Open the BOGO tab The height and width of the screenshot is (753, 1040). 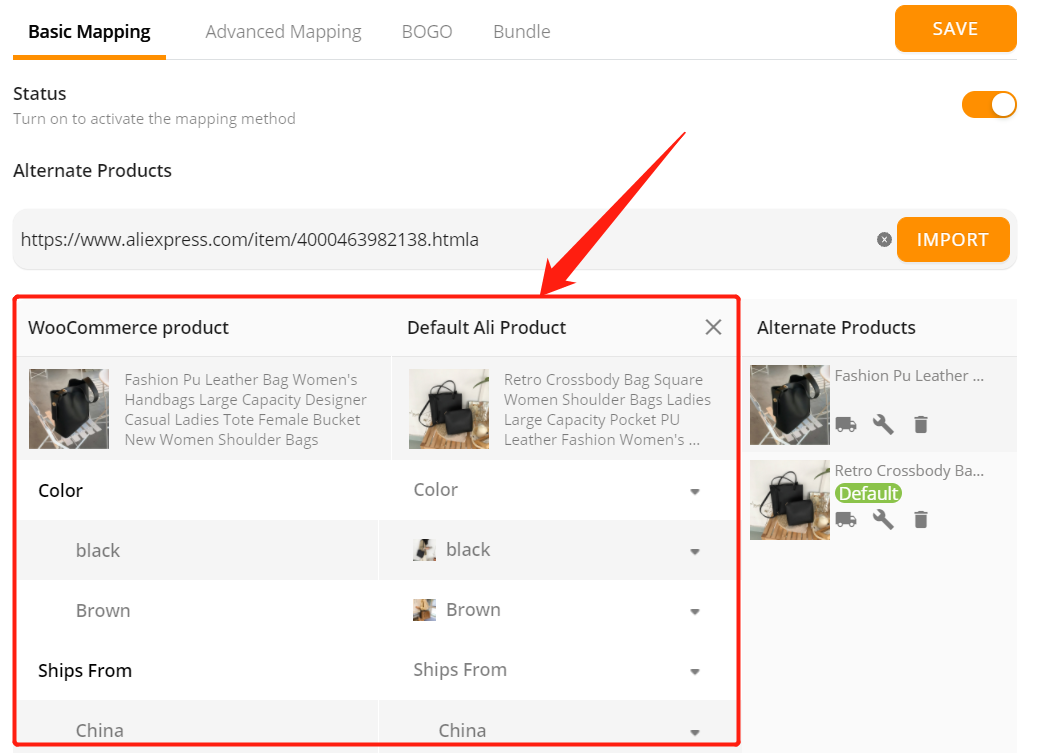(x=426, y=32)
